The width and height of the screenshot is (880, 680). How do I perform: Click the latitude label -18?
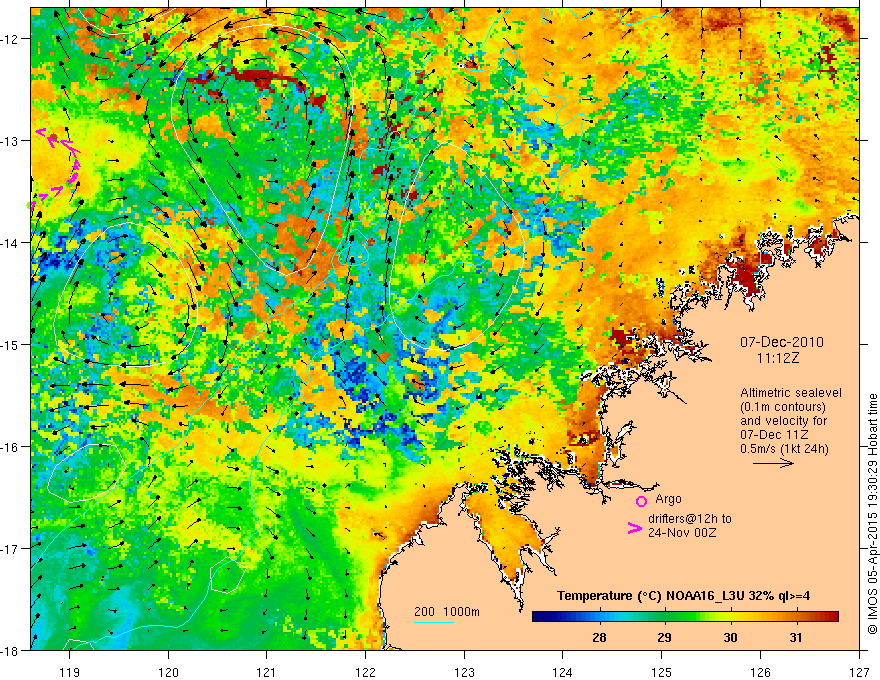tap(11, 650)
